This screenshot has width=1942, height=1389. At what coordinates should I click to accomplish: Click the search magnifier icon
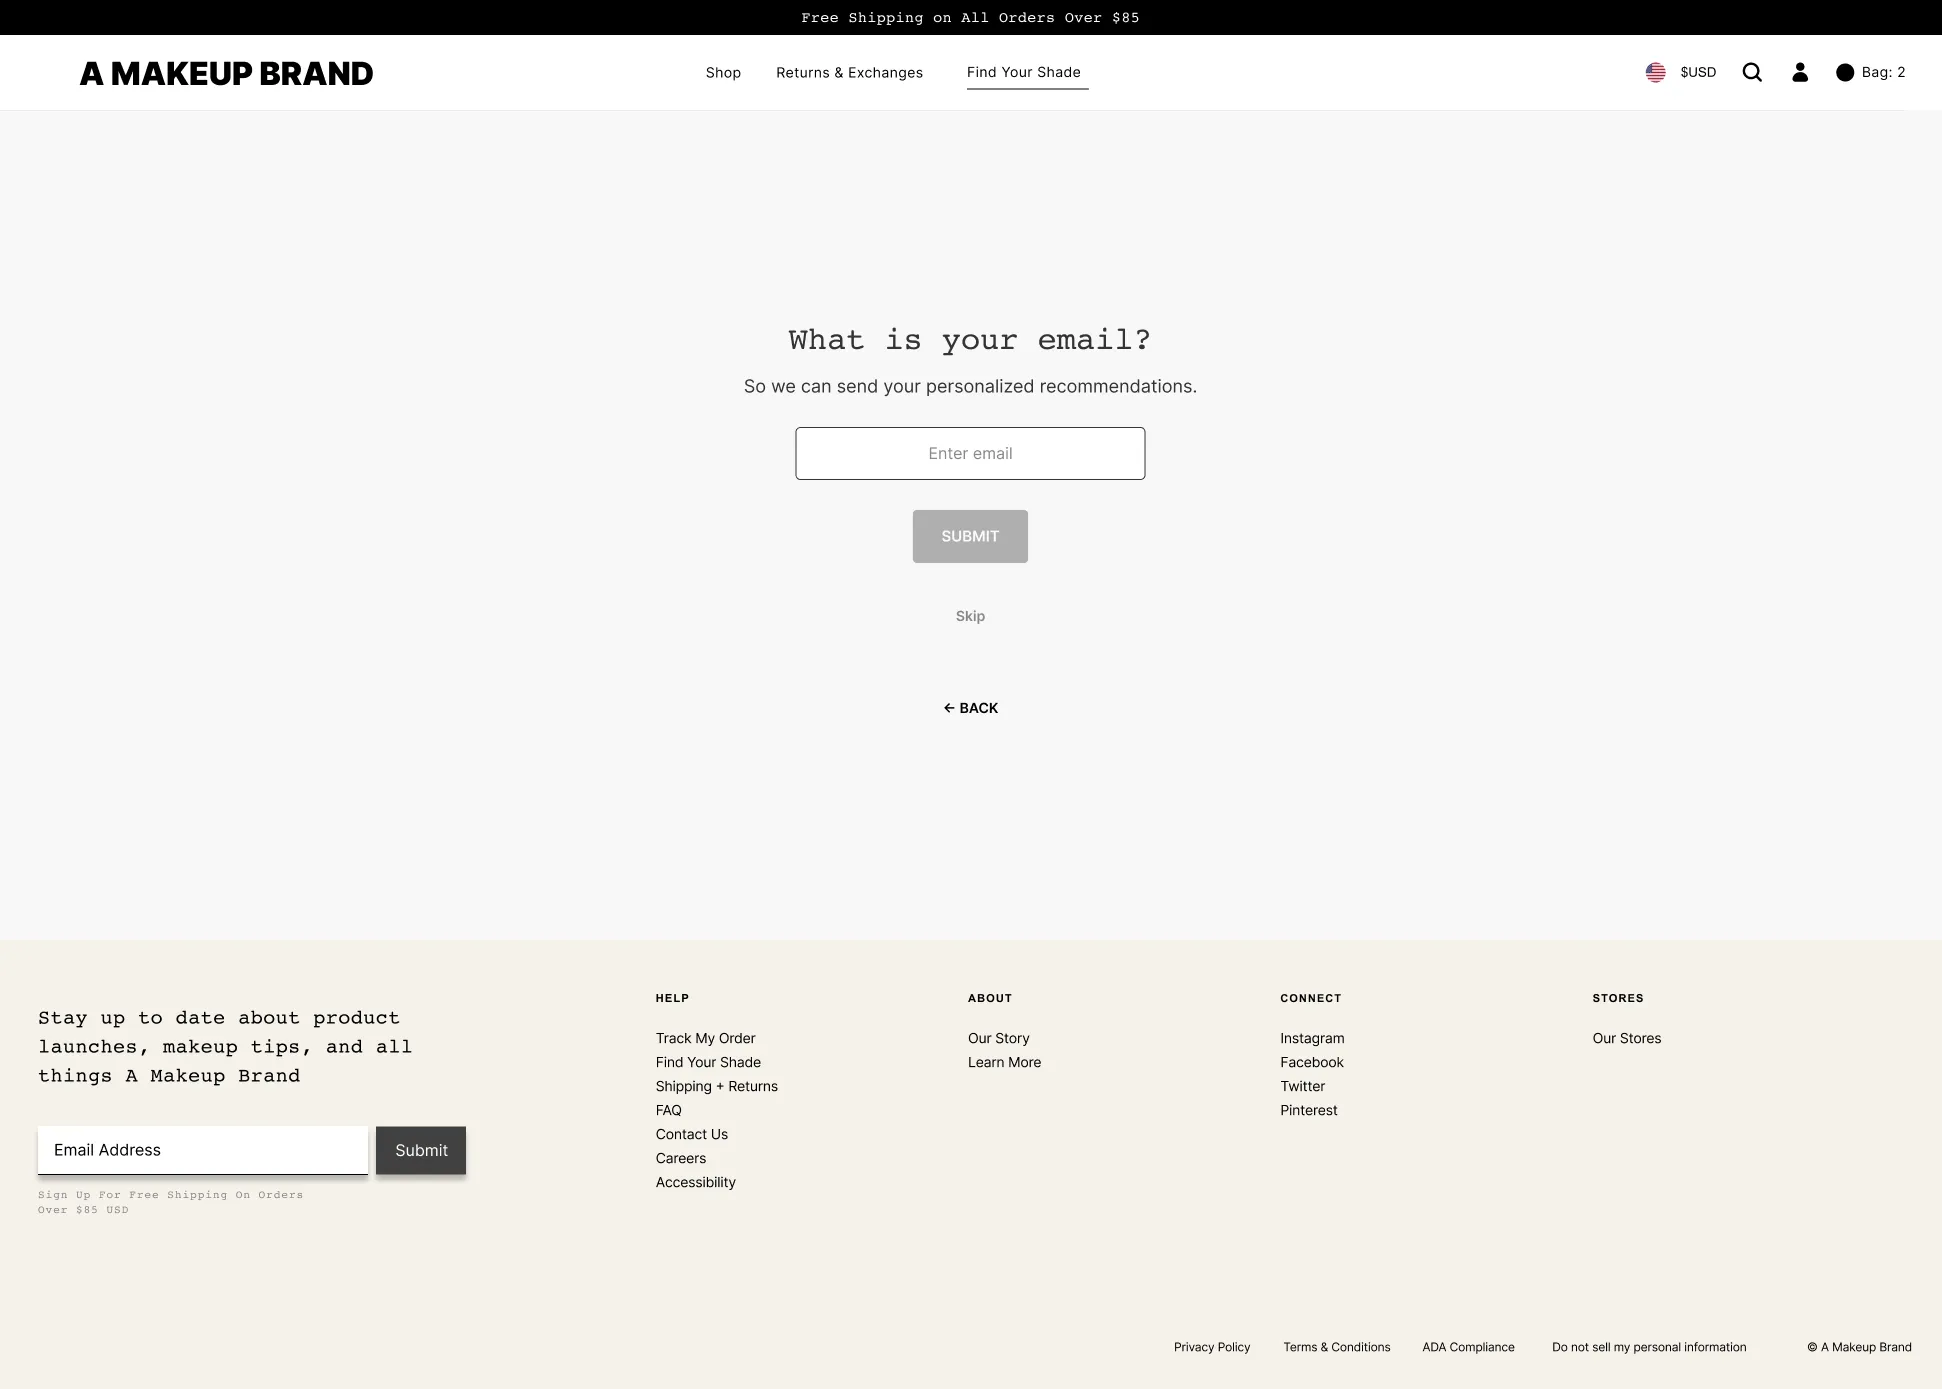coord(1752,72)
